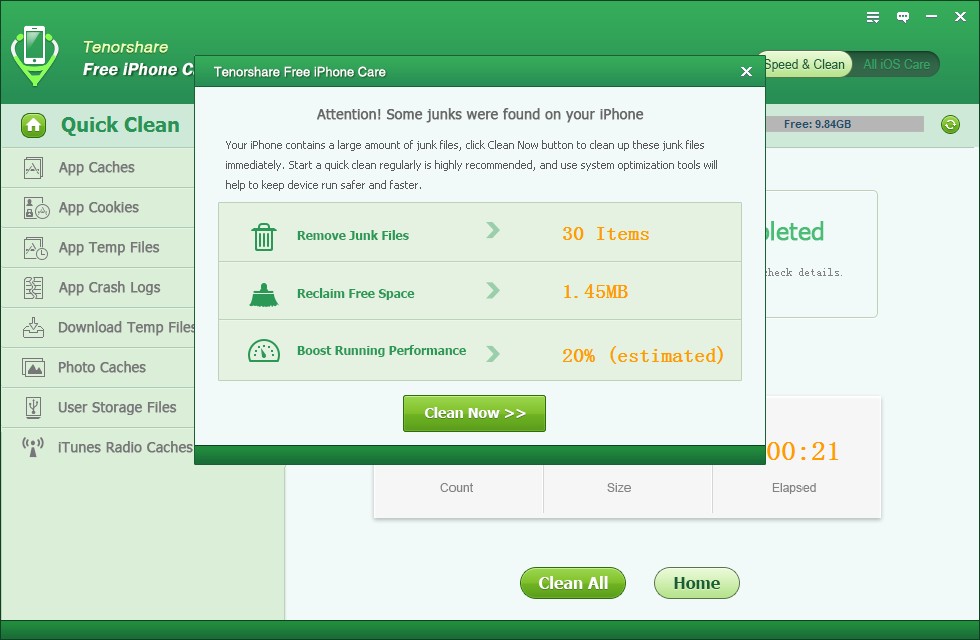
Task: Open the menu list icon in title bar
Action: point(872,17)
